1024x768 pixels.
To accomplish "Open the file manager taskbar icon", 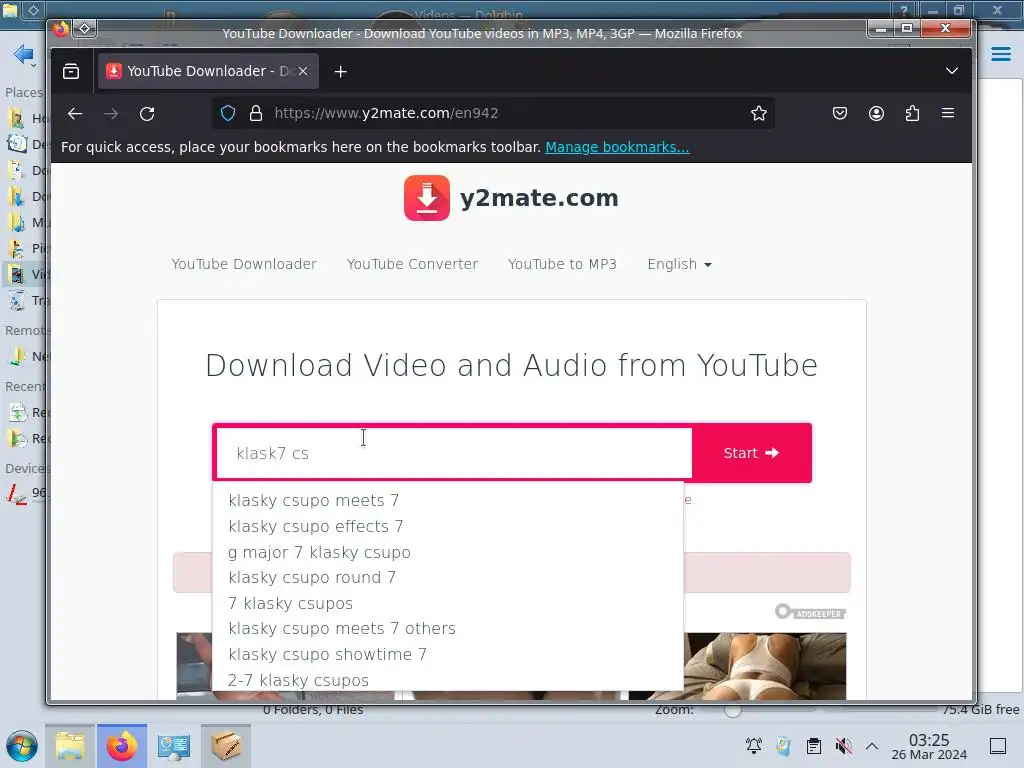I will click(x=70, y=746).
